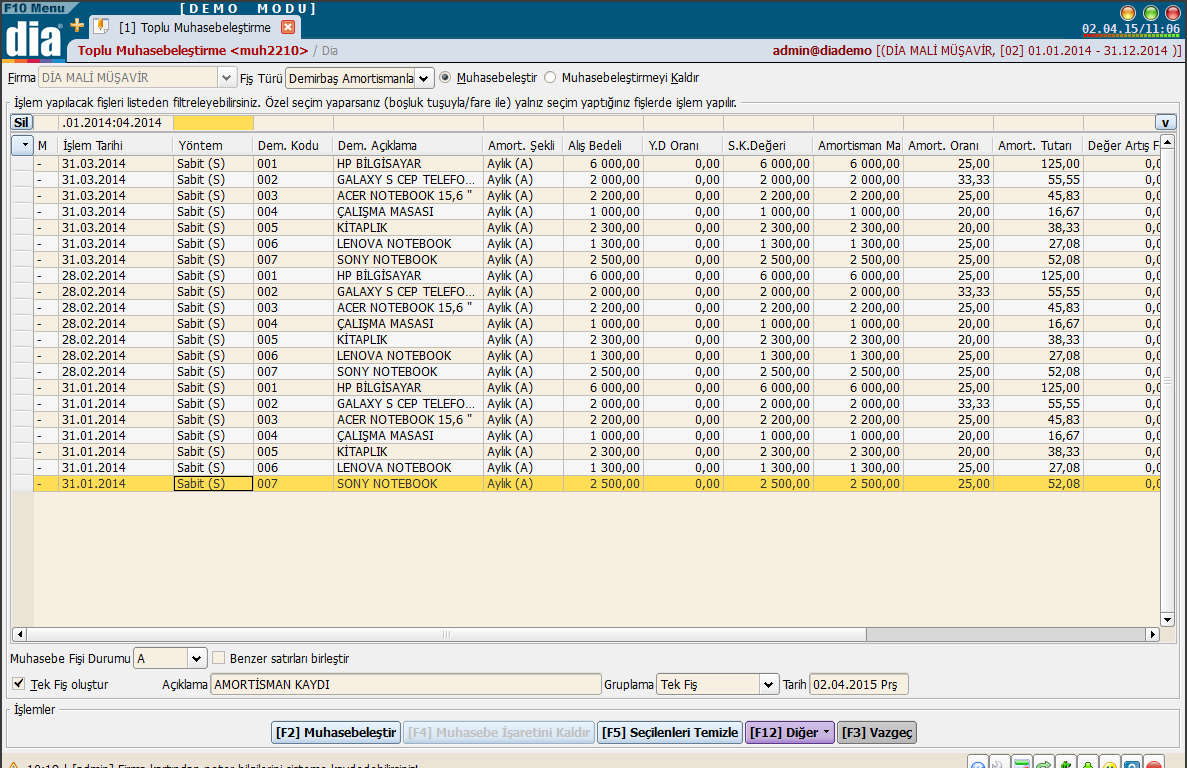
Task: Click the red round icon in the status bar
Action: pos(1153,763)
